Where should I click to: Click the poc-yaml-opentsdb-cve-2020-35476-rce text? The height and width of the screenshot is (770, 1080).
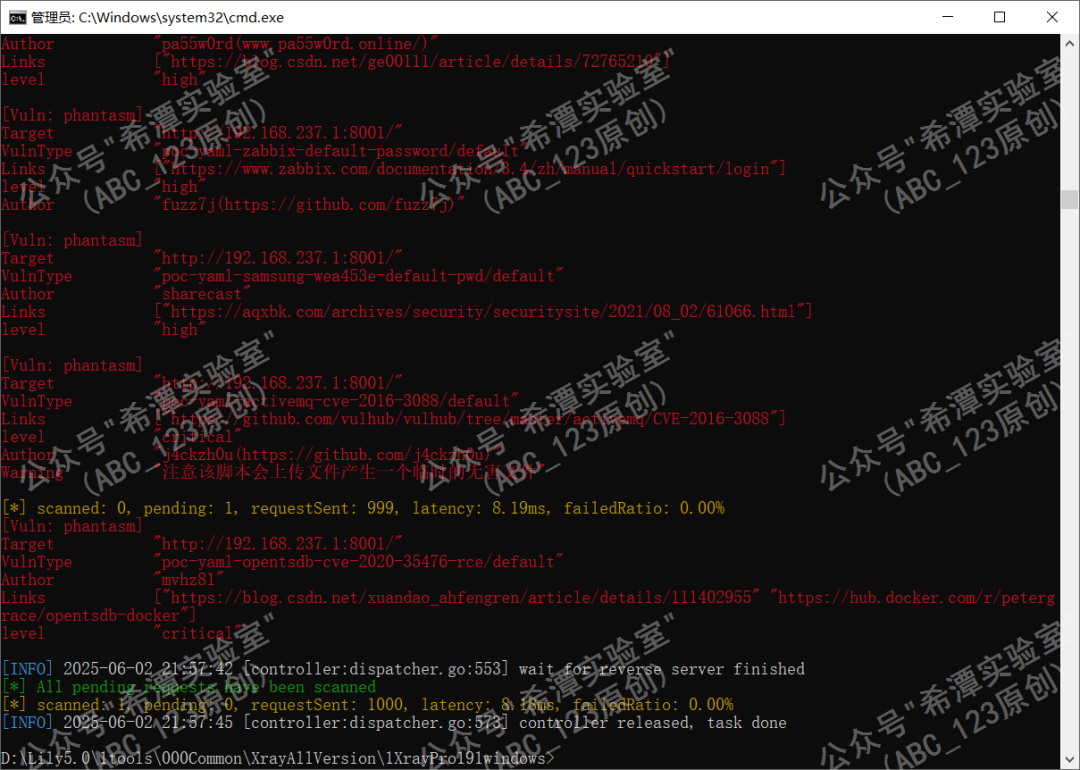click(359, 562)
